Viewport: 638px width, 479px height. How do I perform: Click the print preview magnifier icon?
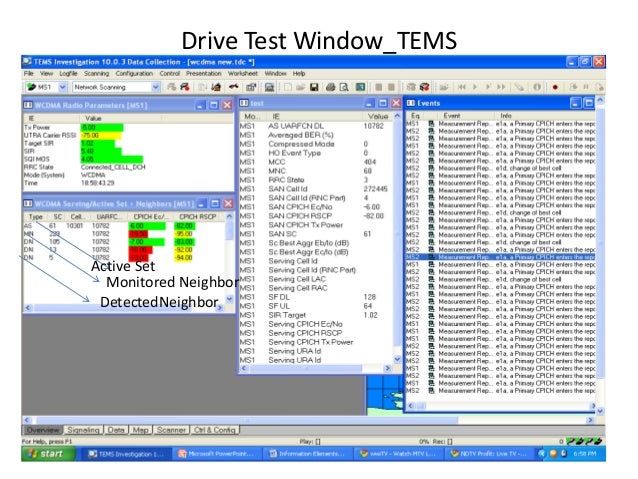(x=344, y=87)
